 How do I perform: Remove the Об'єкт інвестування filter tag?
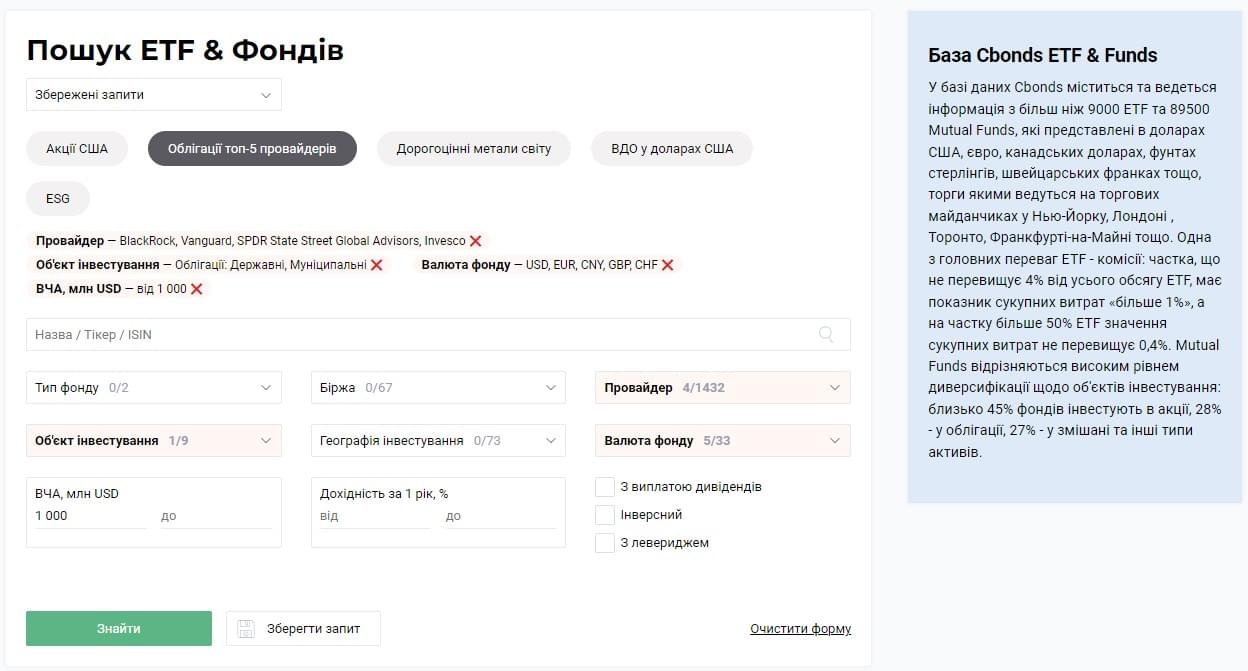(377, 265)
